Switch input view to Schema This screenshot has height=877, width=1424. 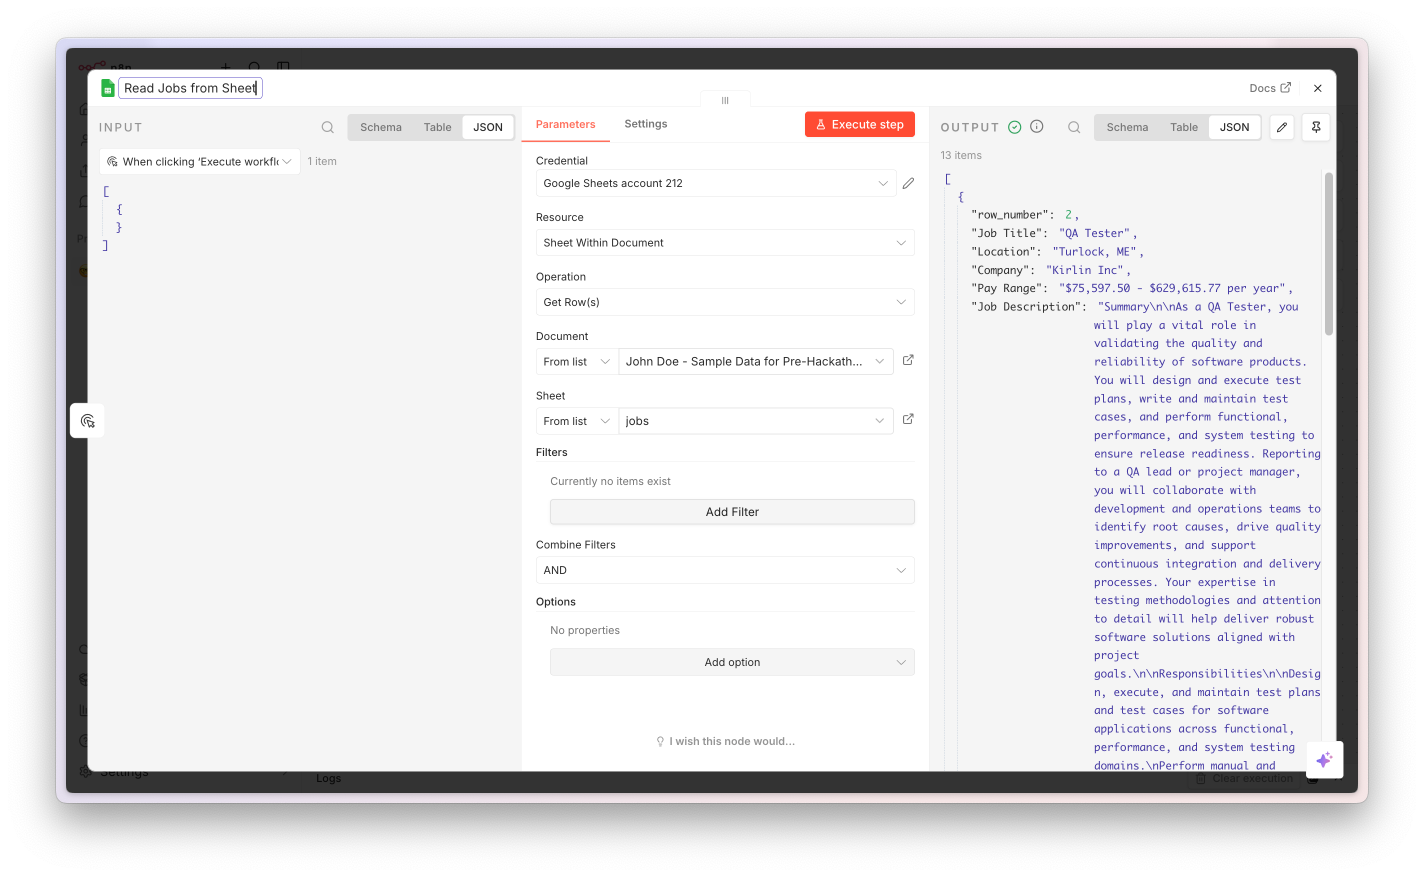381,127
